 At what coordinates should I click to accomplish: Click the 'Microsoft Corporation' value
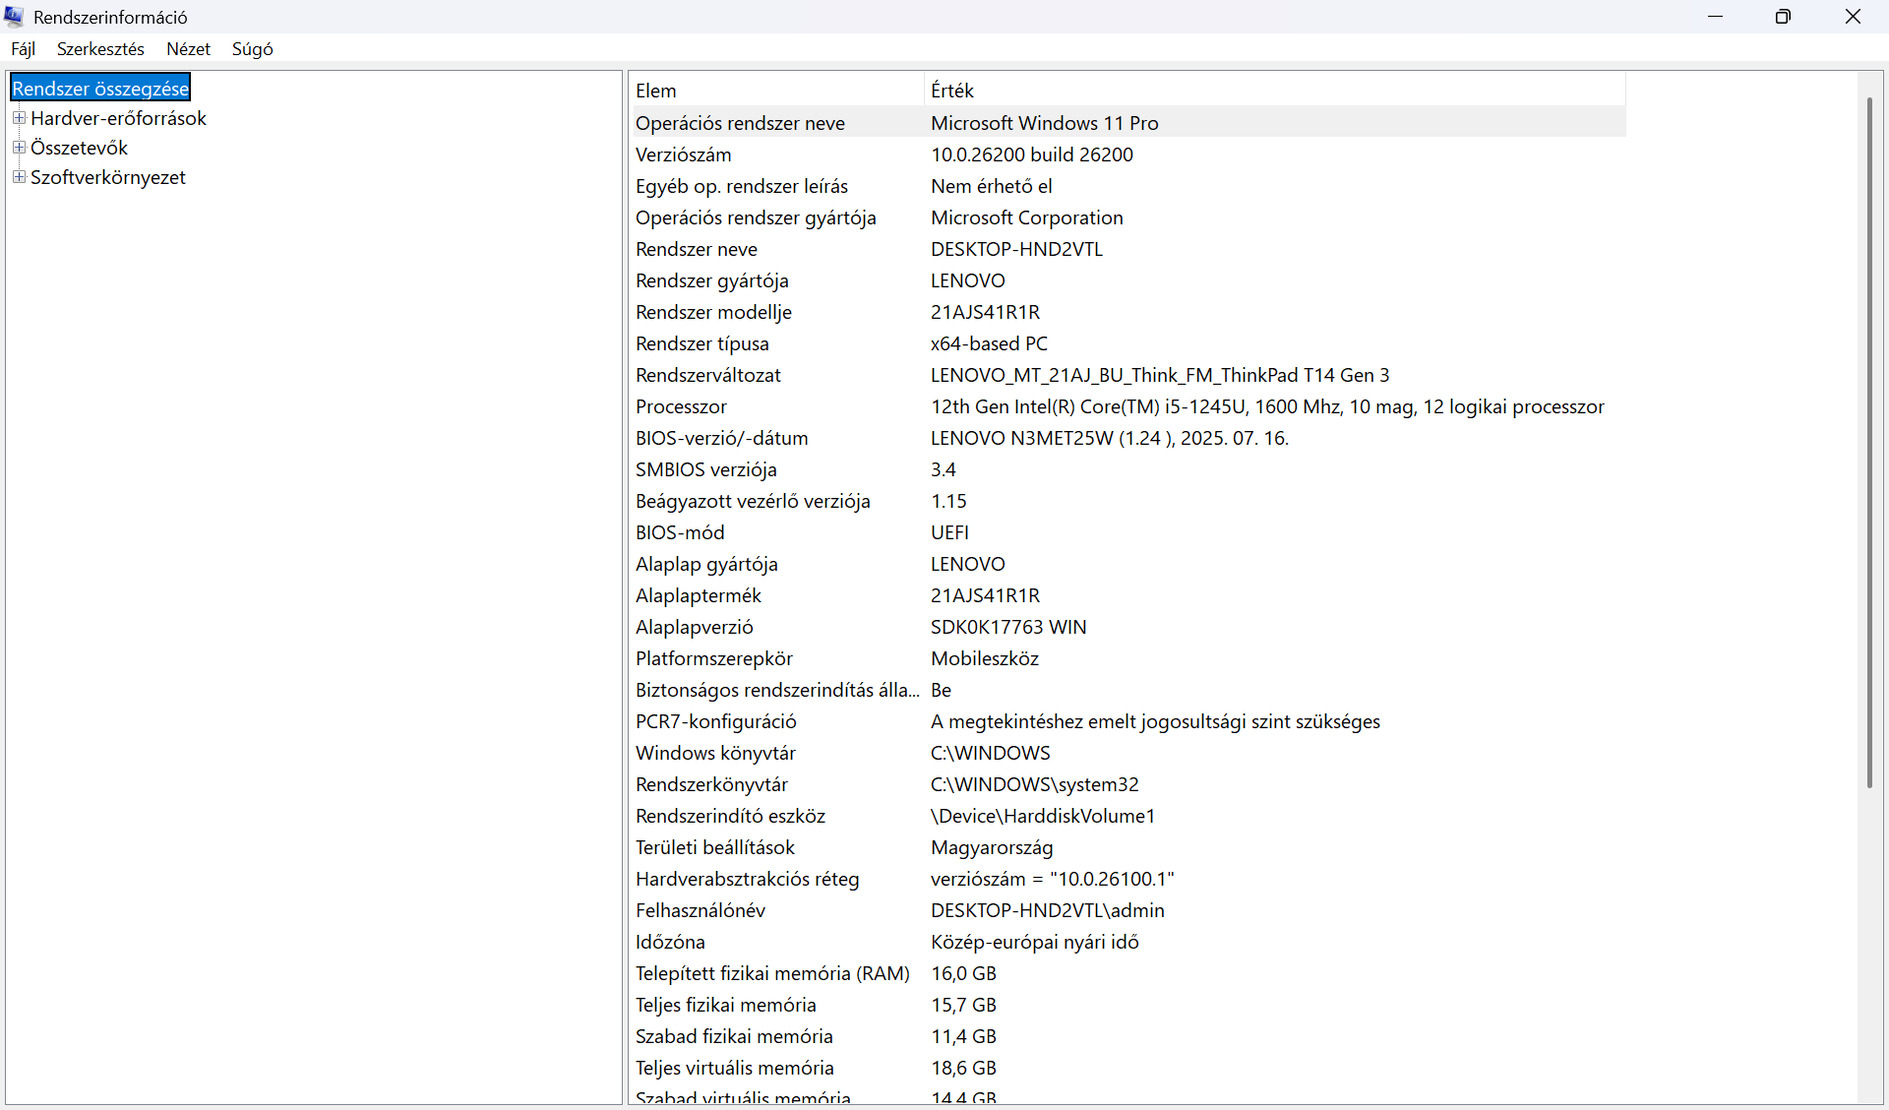1027,218
